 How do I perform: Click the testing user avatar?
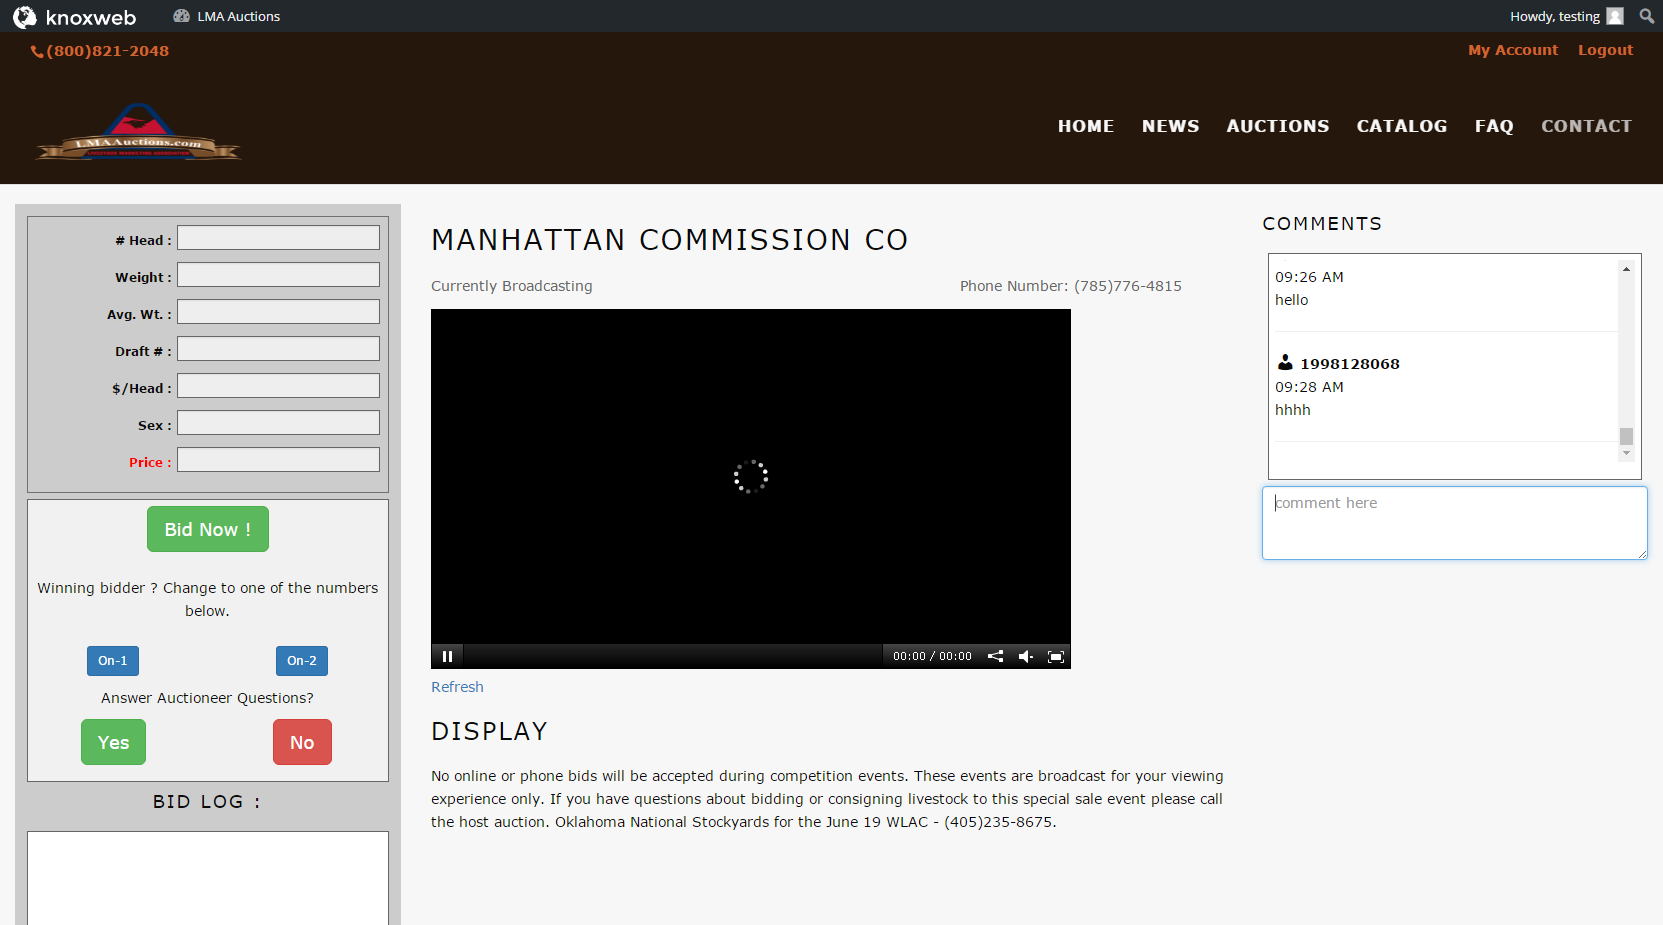point(1615,16)
